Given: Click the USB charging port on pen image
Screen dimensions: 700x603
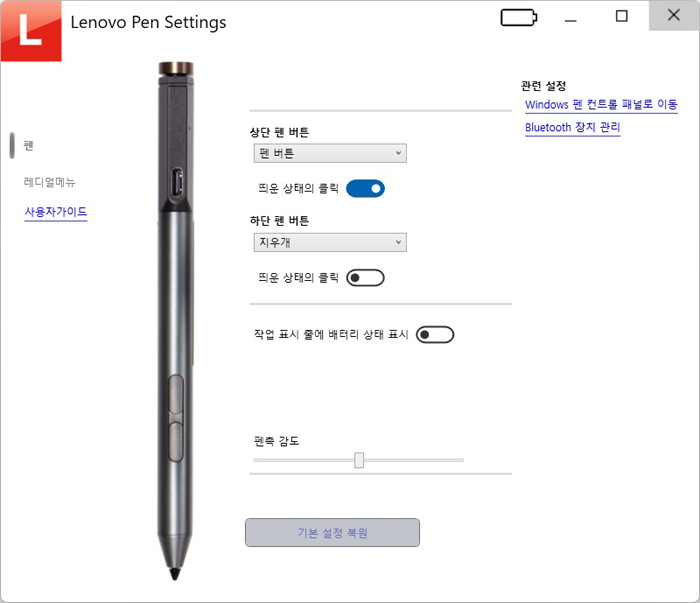Looking at the screenshot, I should tap(177, 182).
